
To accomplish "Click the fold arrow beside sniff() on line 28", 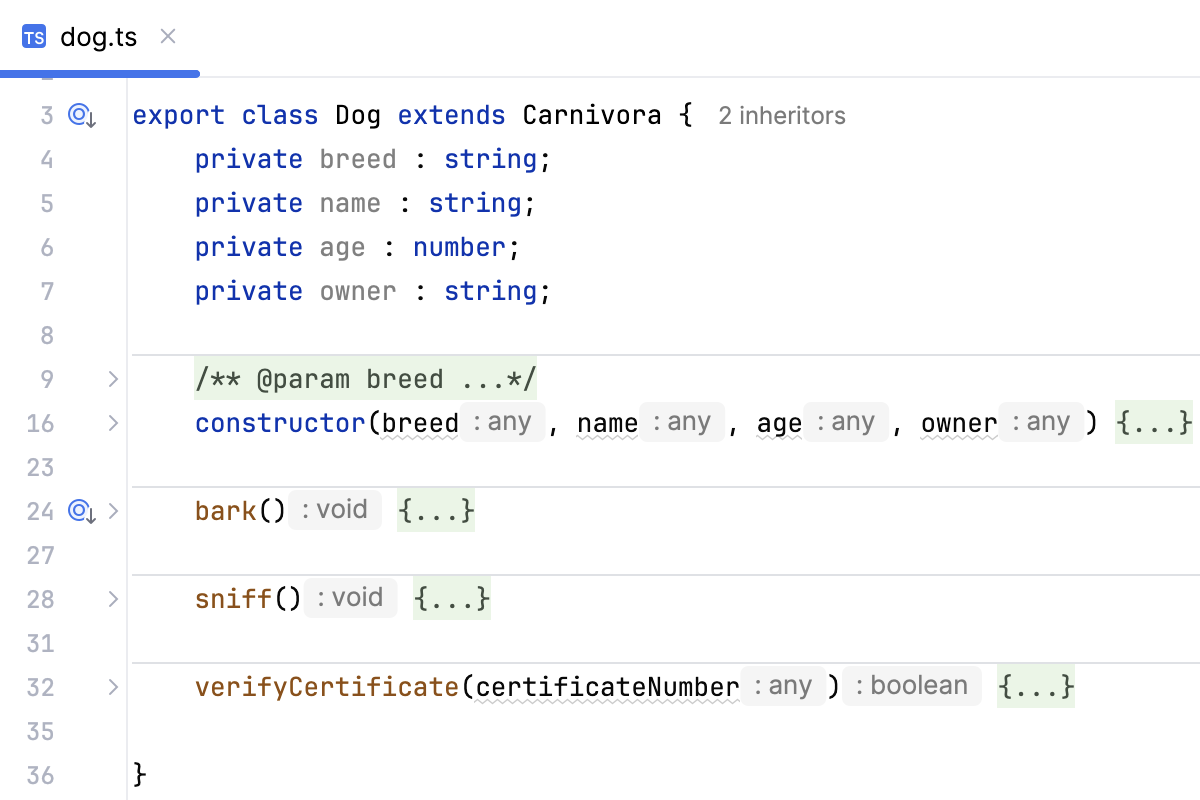I will coord(112,599).
